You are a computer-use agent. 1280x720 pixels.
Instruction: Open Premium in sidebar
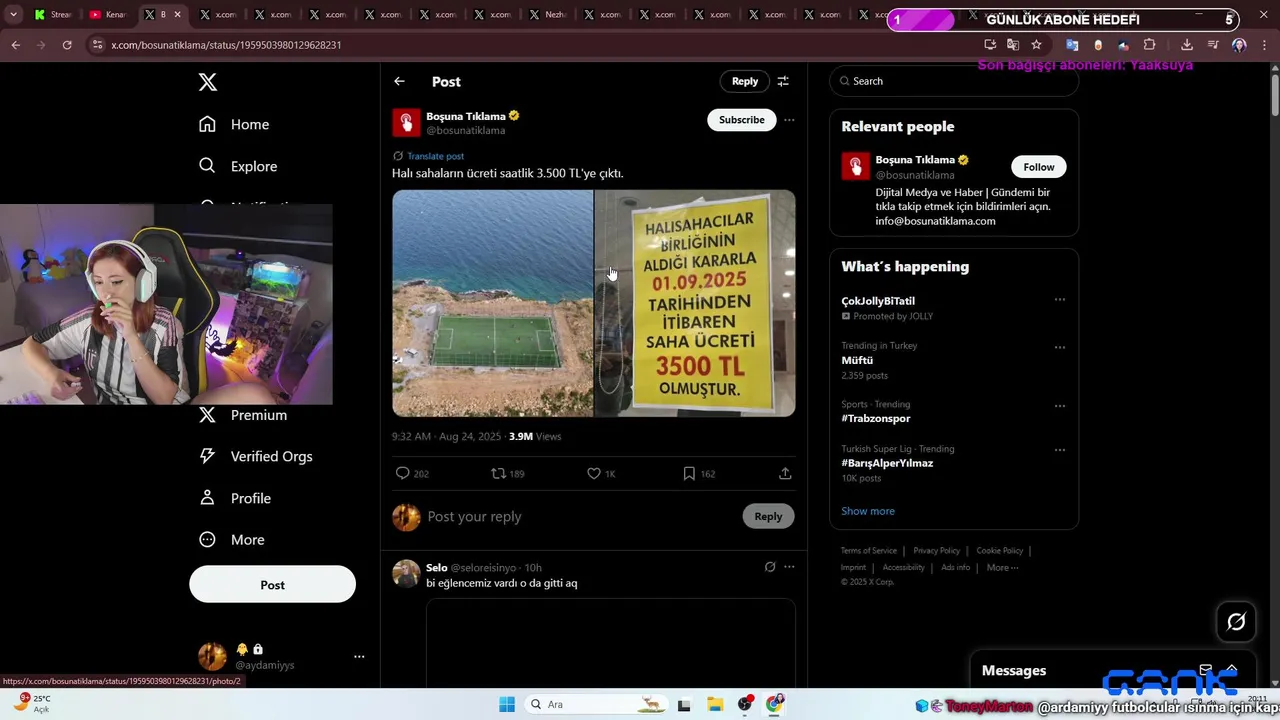click(x=244, y=415)
